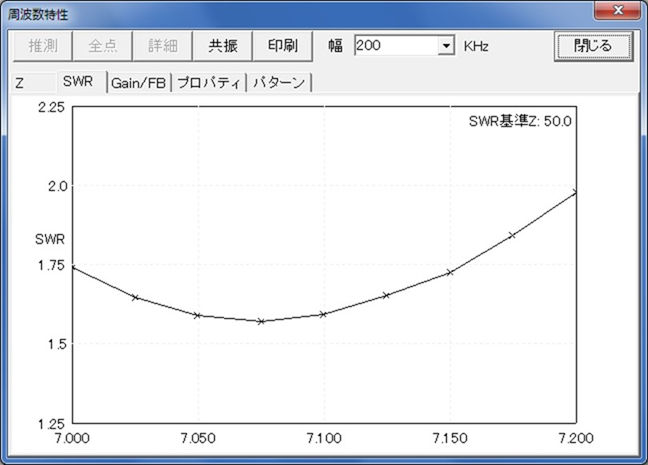Click the SWR y-axis title
The width and height of the screenshot is (648, 465).
point(50,239)
